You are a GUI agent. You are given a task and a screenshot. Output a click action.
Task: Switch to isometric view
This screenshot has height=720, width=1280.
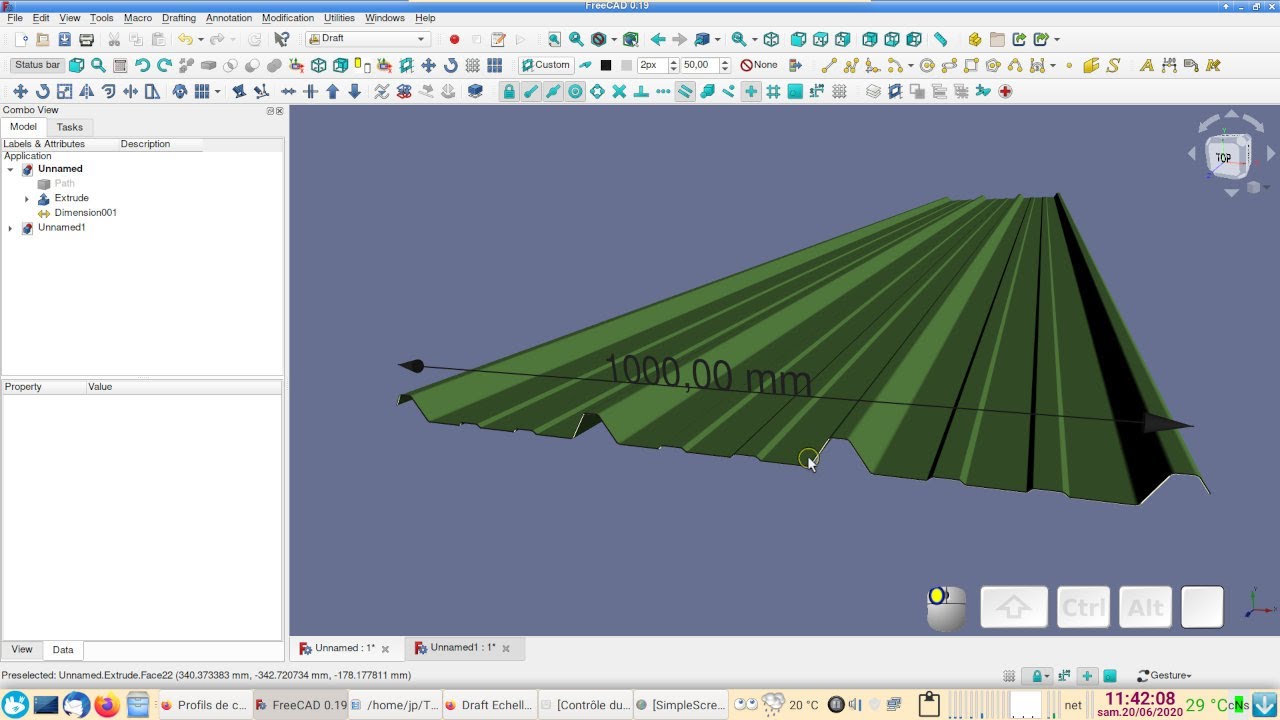coord(771,39)
